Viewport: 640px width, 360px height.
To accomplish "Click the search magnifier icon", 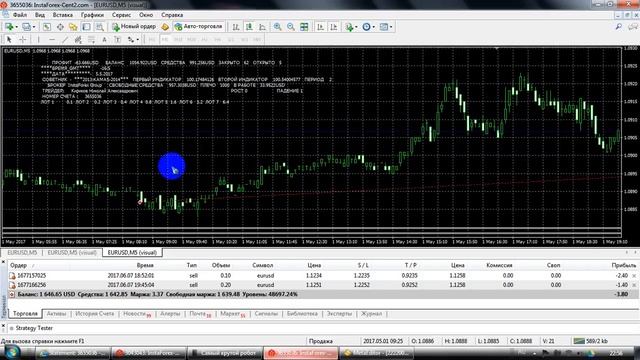I will (x=619, y=27).
